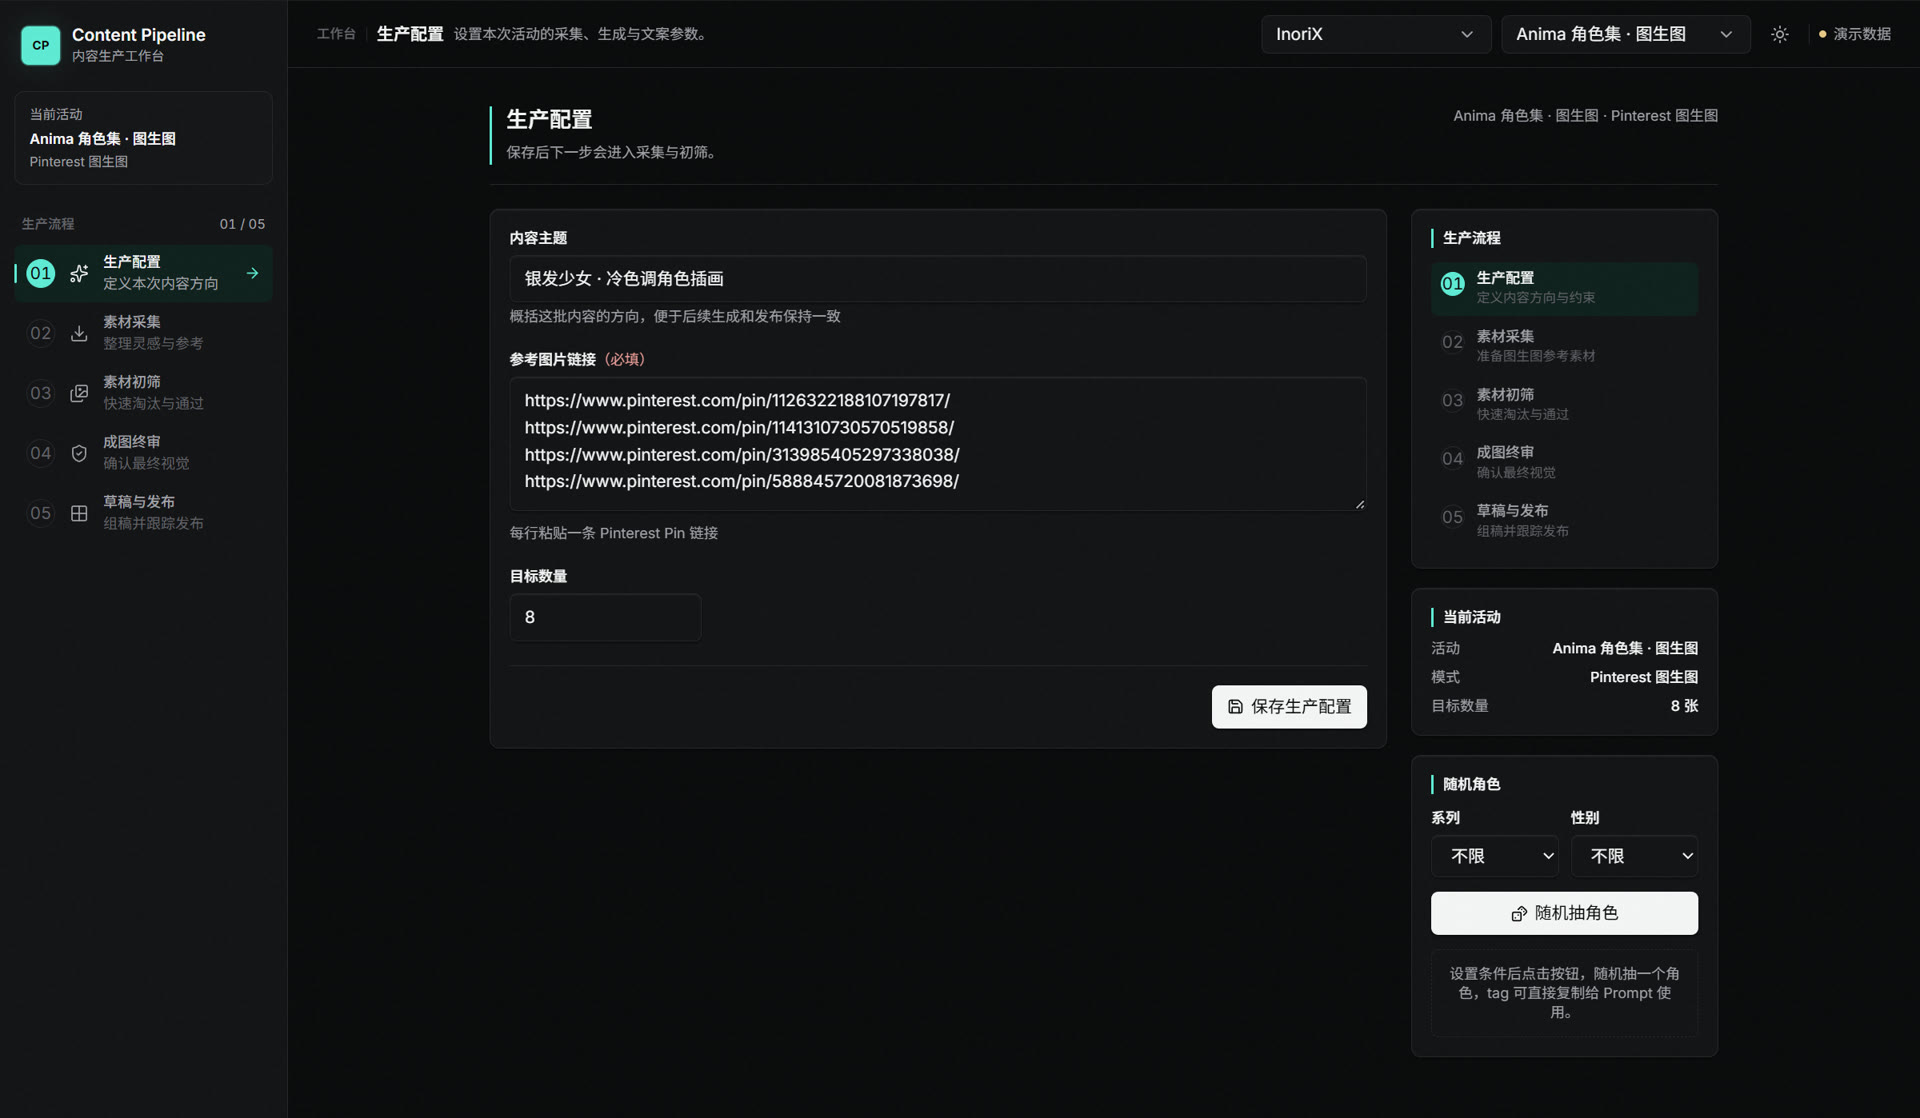Click the shield icon beside 成图终审 in the left sidebar
The width and height of the screenshot is (1920, 1118).
pos(79,453)
